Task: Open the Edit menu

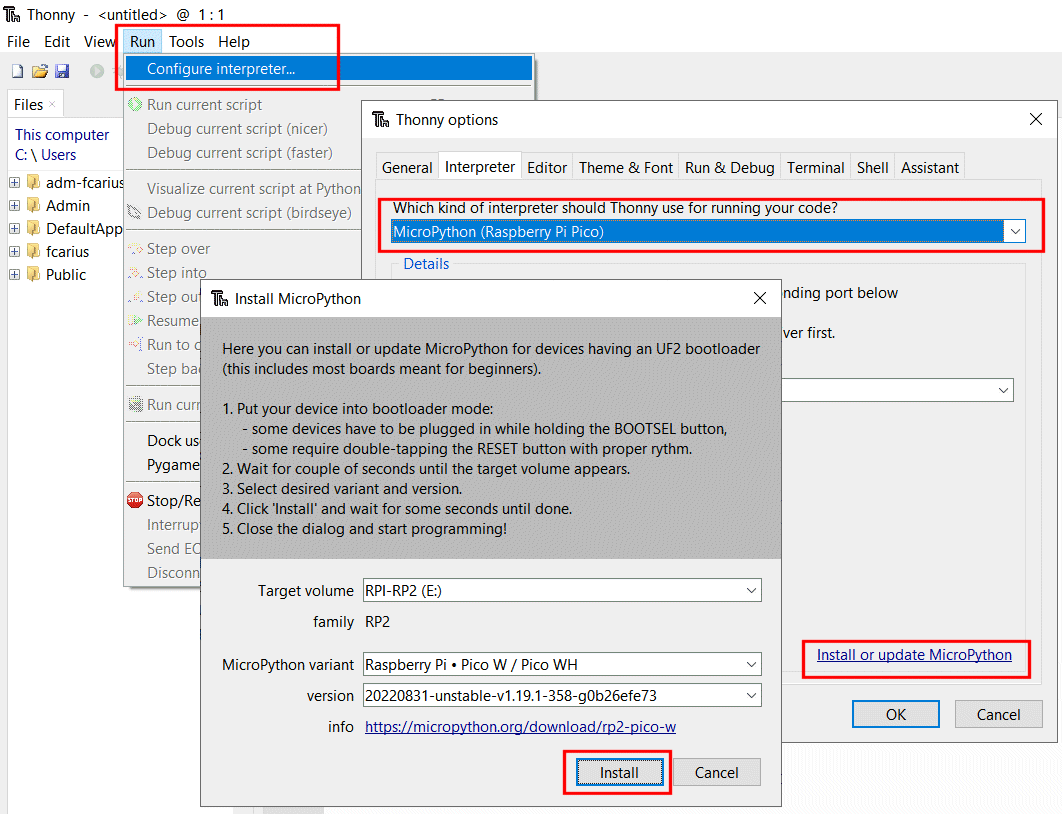Action: pos(57,42)
